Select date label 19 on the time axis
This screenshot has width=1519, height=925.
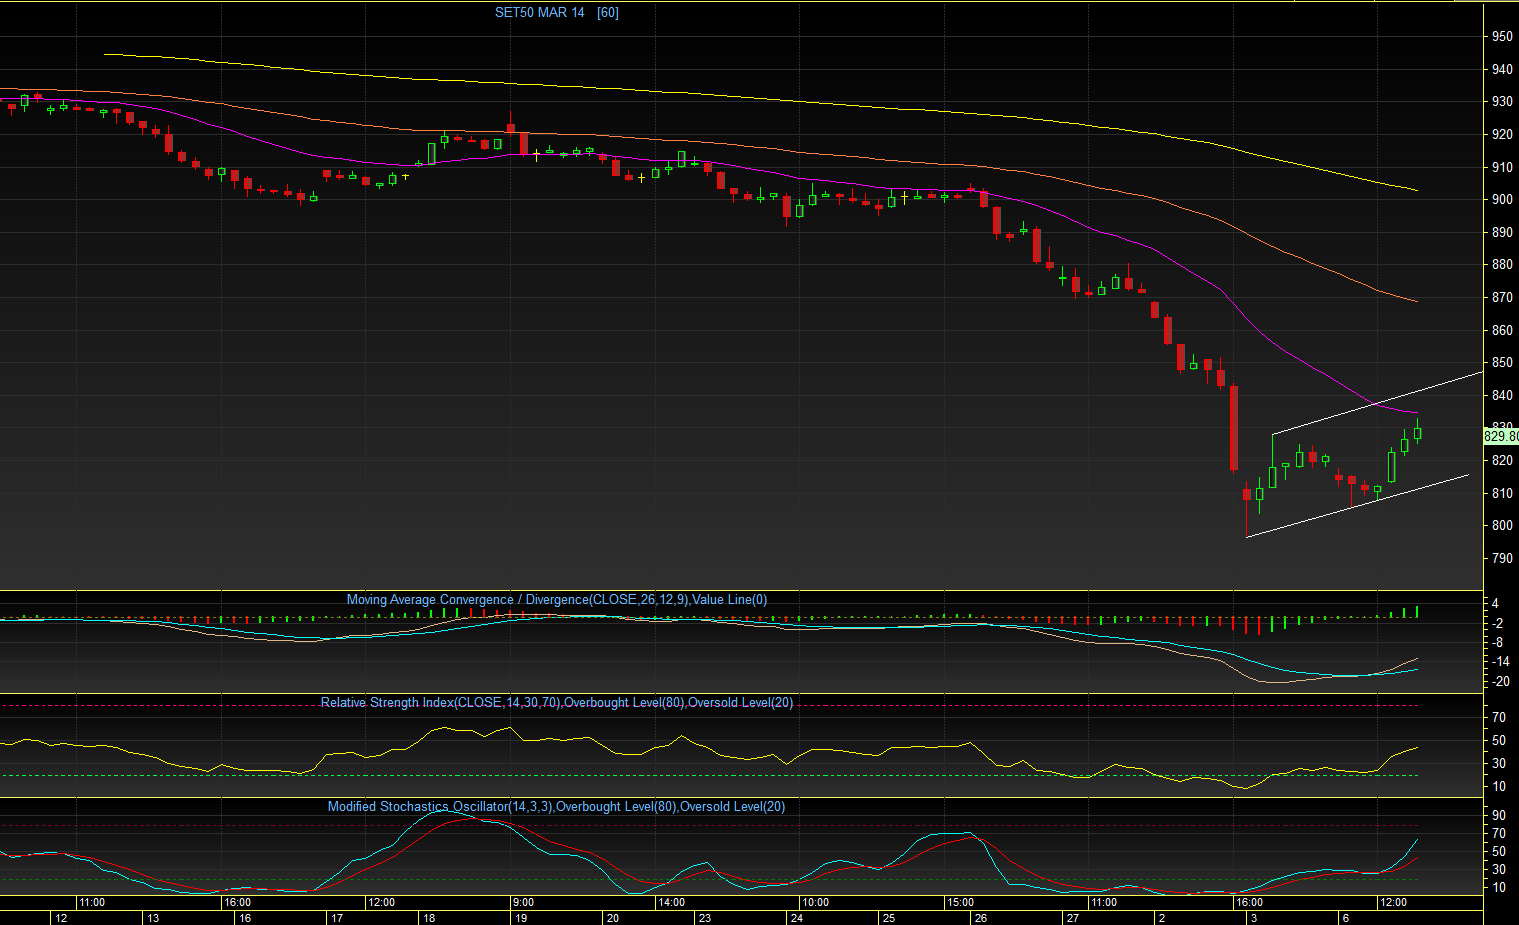pos(521,918)
